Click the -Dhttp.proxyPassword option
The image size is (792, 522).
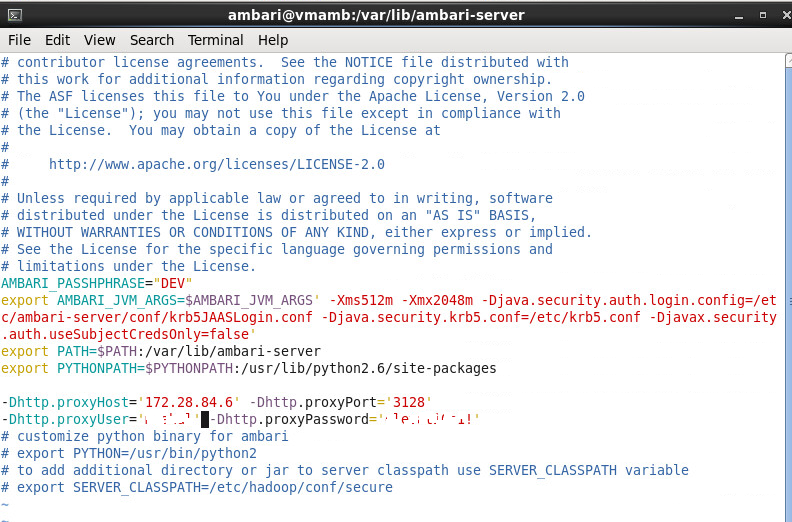[x=289, y=419]
